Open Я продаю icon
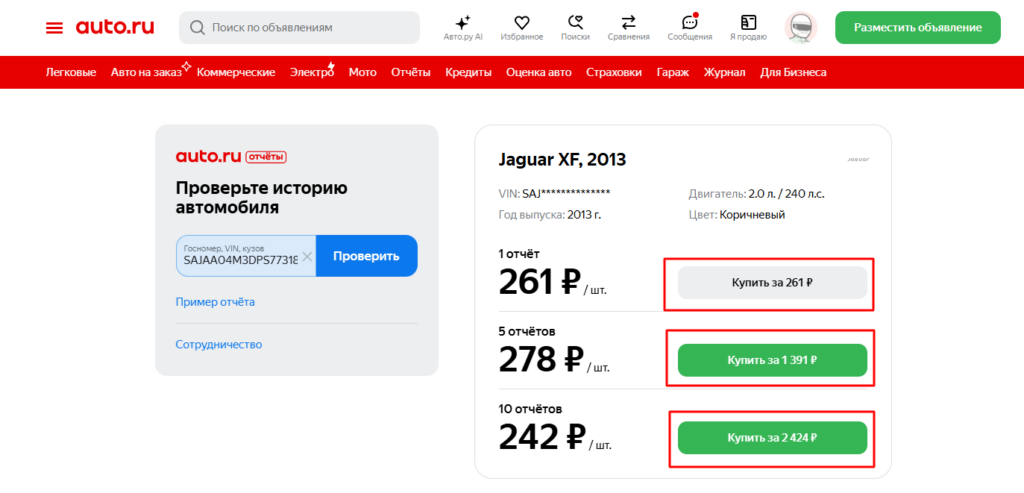This screenshot has height=493, width=1024. click(x=748, y=22)
